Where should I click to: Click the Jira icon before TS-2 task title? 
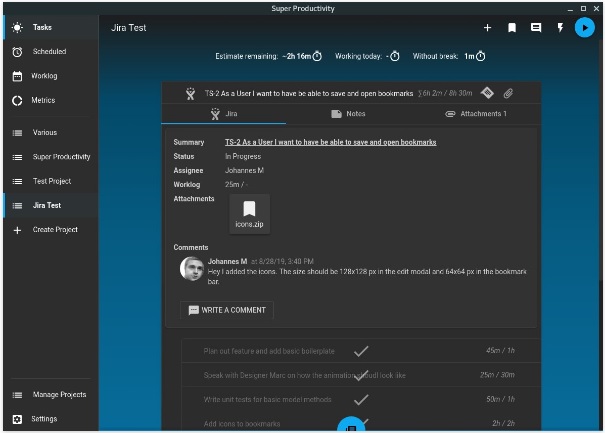[190, 93]
